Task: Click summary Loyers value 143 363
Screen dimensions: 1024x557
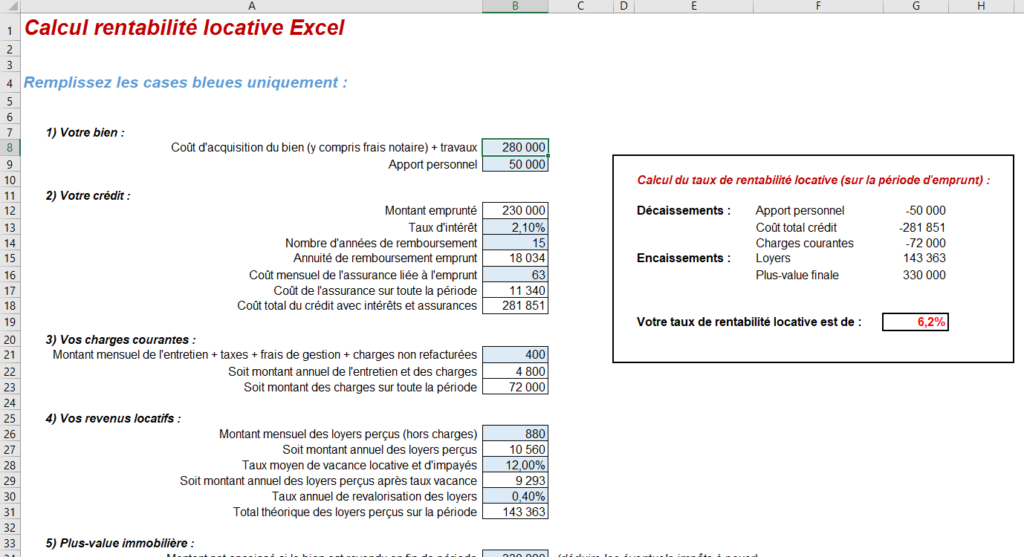Action: [x=924, y=258]
